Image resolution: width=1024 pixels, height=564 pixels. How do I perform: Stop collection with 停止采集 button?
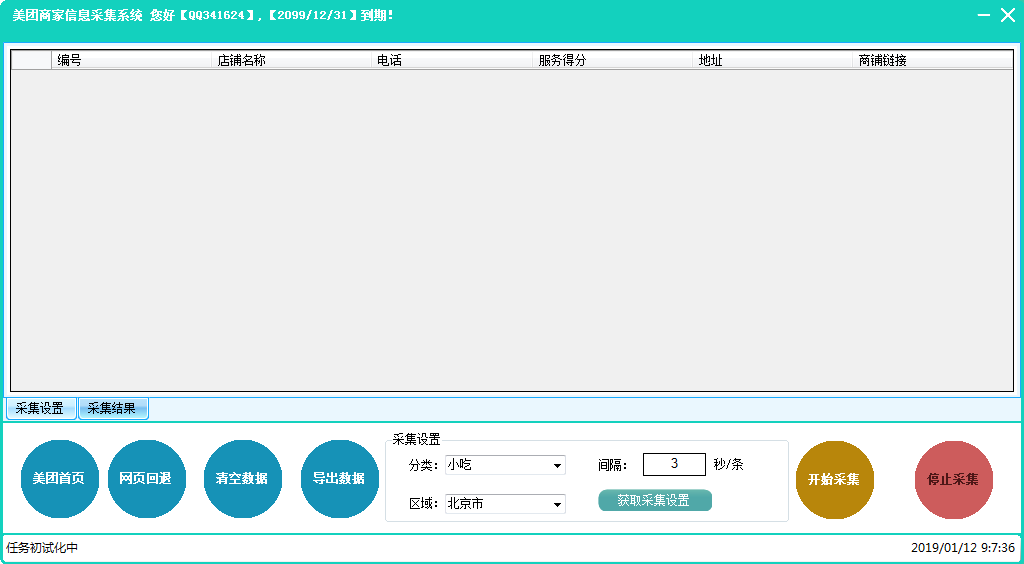click(x=953, y=480)
